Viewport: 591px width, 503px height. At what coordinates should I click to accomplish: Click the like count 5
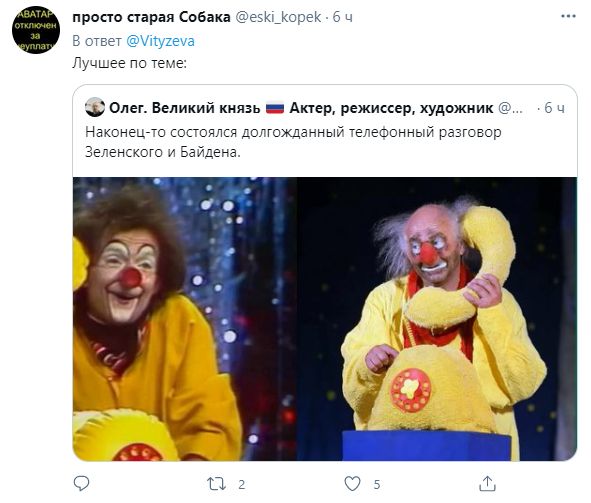point(377,484)
